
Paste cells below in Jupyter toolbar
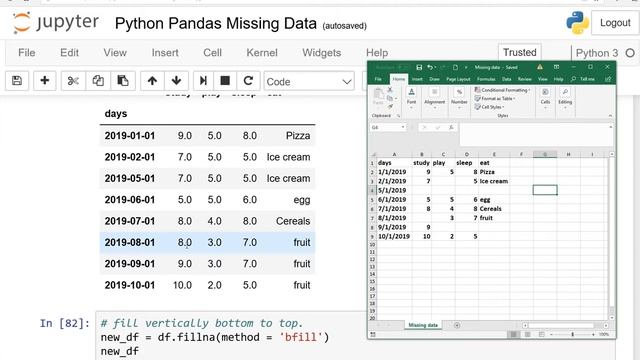122,81
